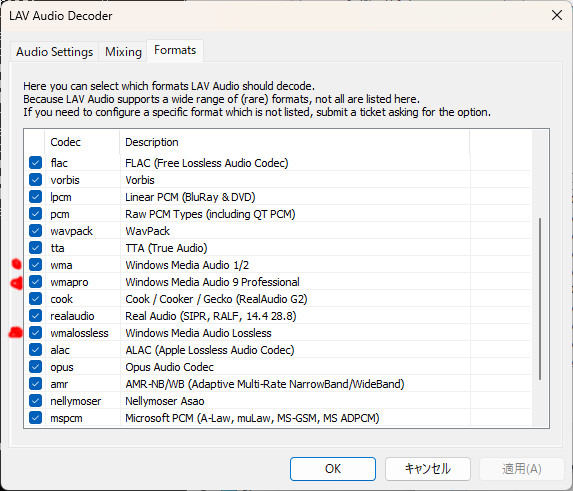
Task: Uncheck the realaudio codec checkbox
Action: point(35,316)
